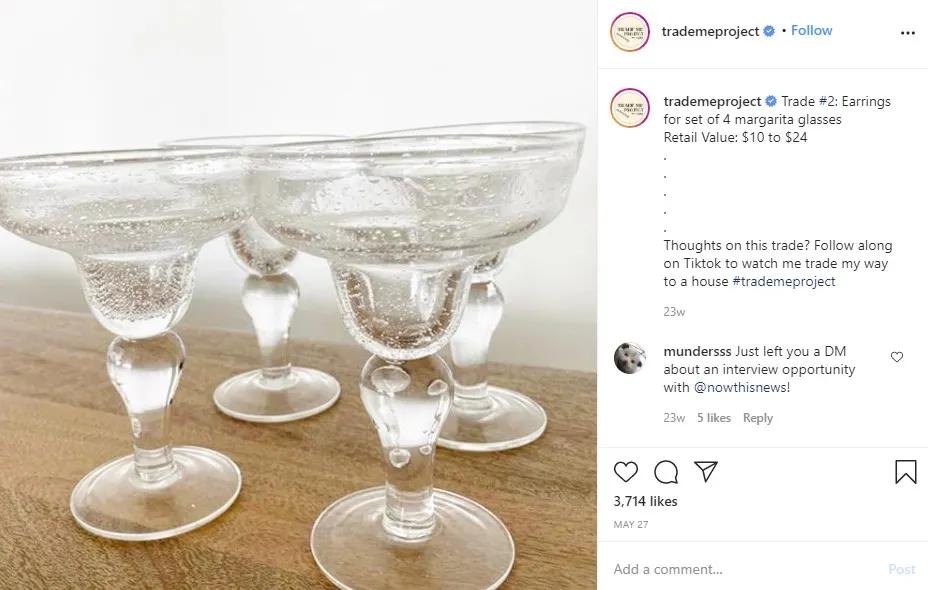The height and width of the screenshot is (590, 928).
Task: Save the post with bookmark icon
Action: pos(905,472)
